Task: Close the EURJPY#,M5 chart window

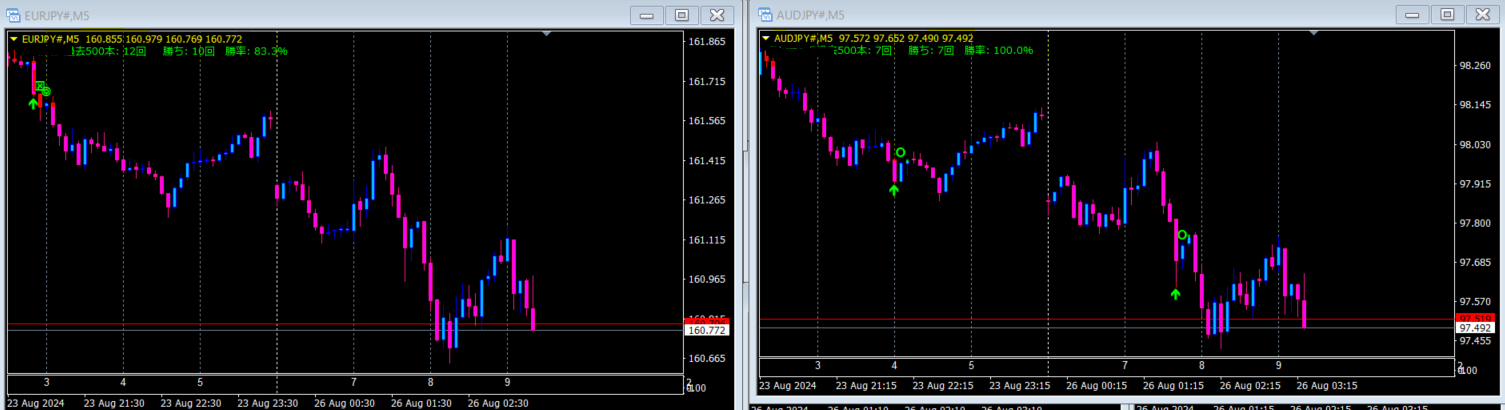Action: [x=717, y=14]
